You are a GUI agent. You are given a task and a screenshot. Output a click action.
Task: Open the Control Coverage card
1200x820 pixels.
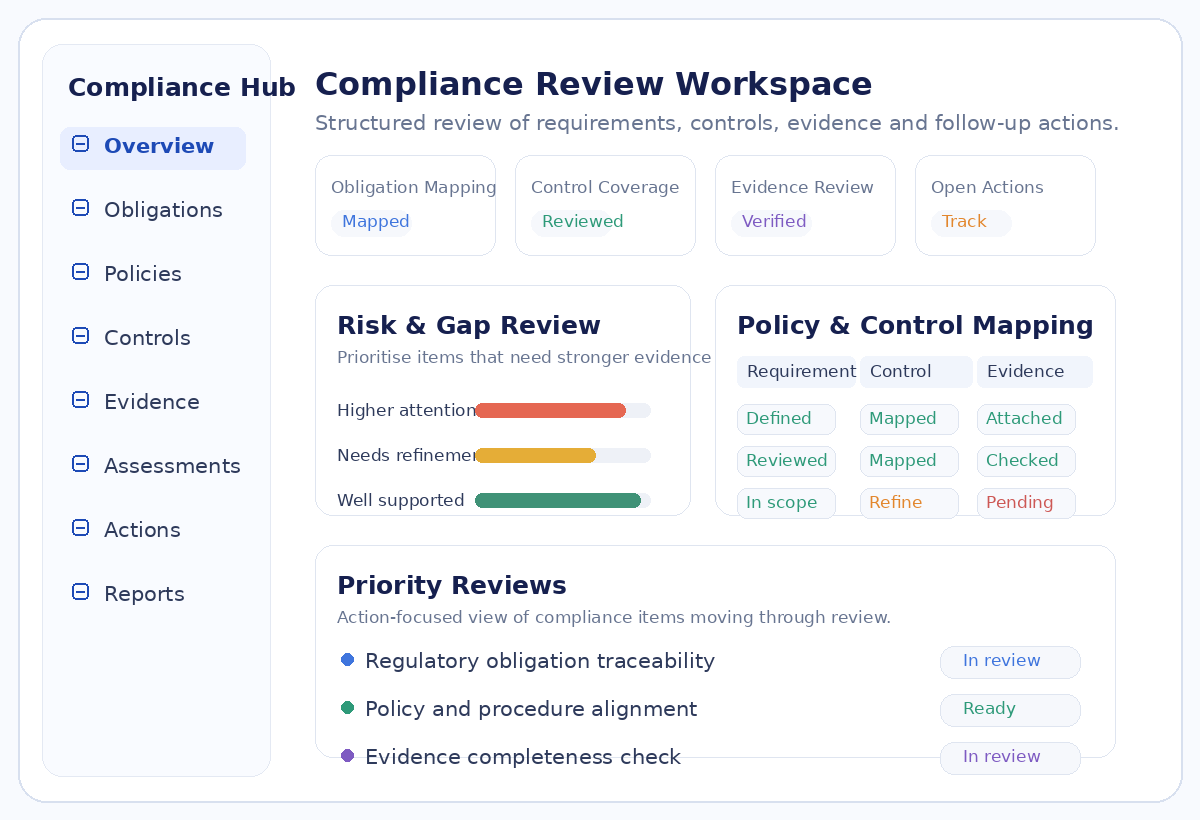point(605,205)
